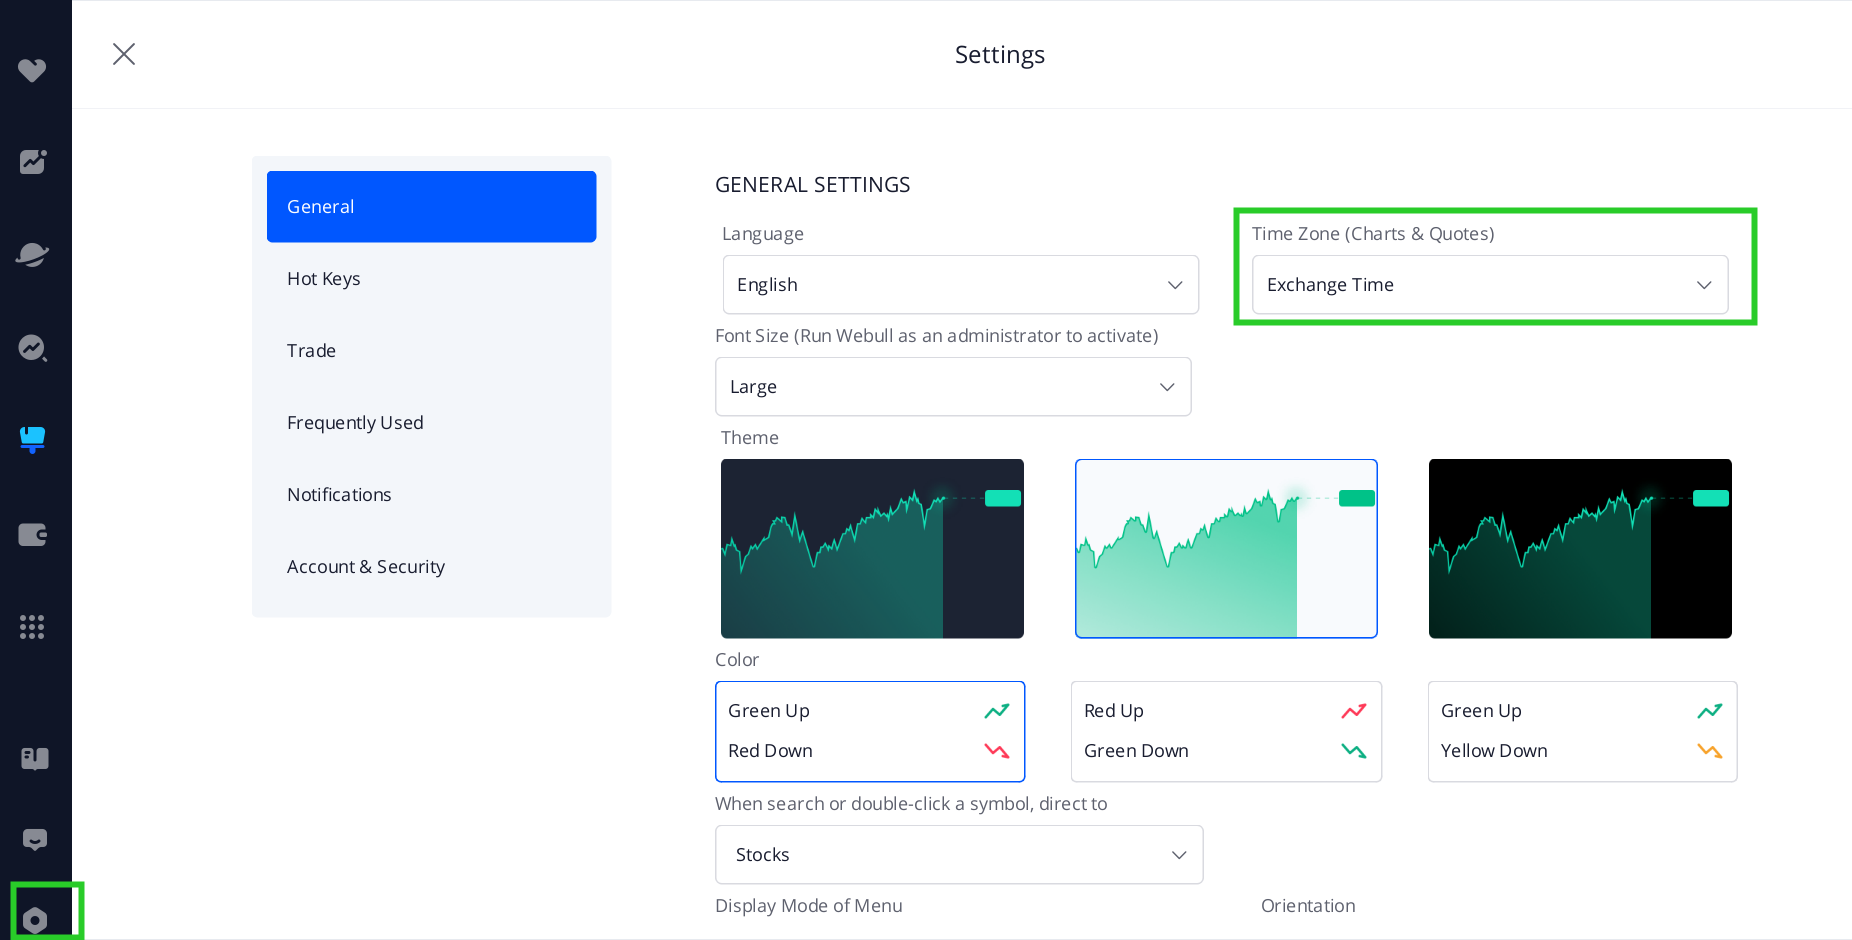Open the Watchlist heart icon in sidebar
1852x940 pixels.
(32, 70)
